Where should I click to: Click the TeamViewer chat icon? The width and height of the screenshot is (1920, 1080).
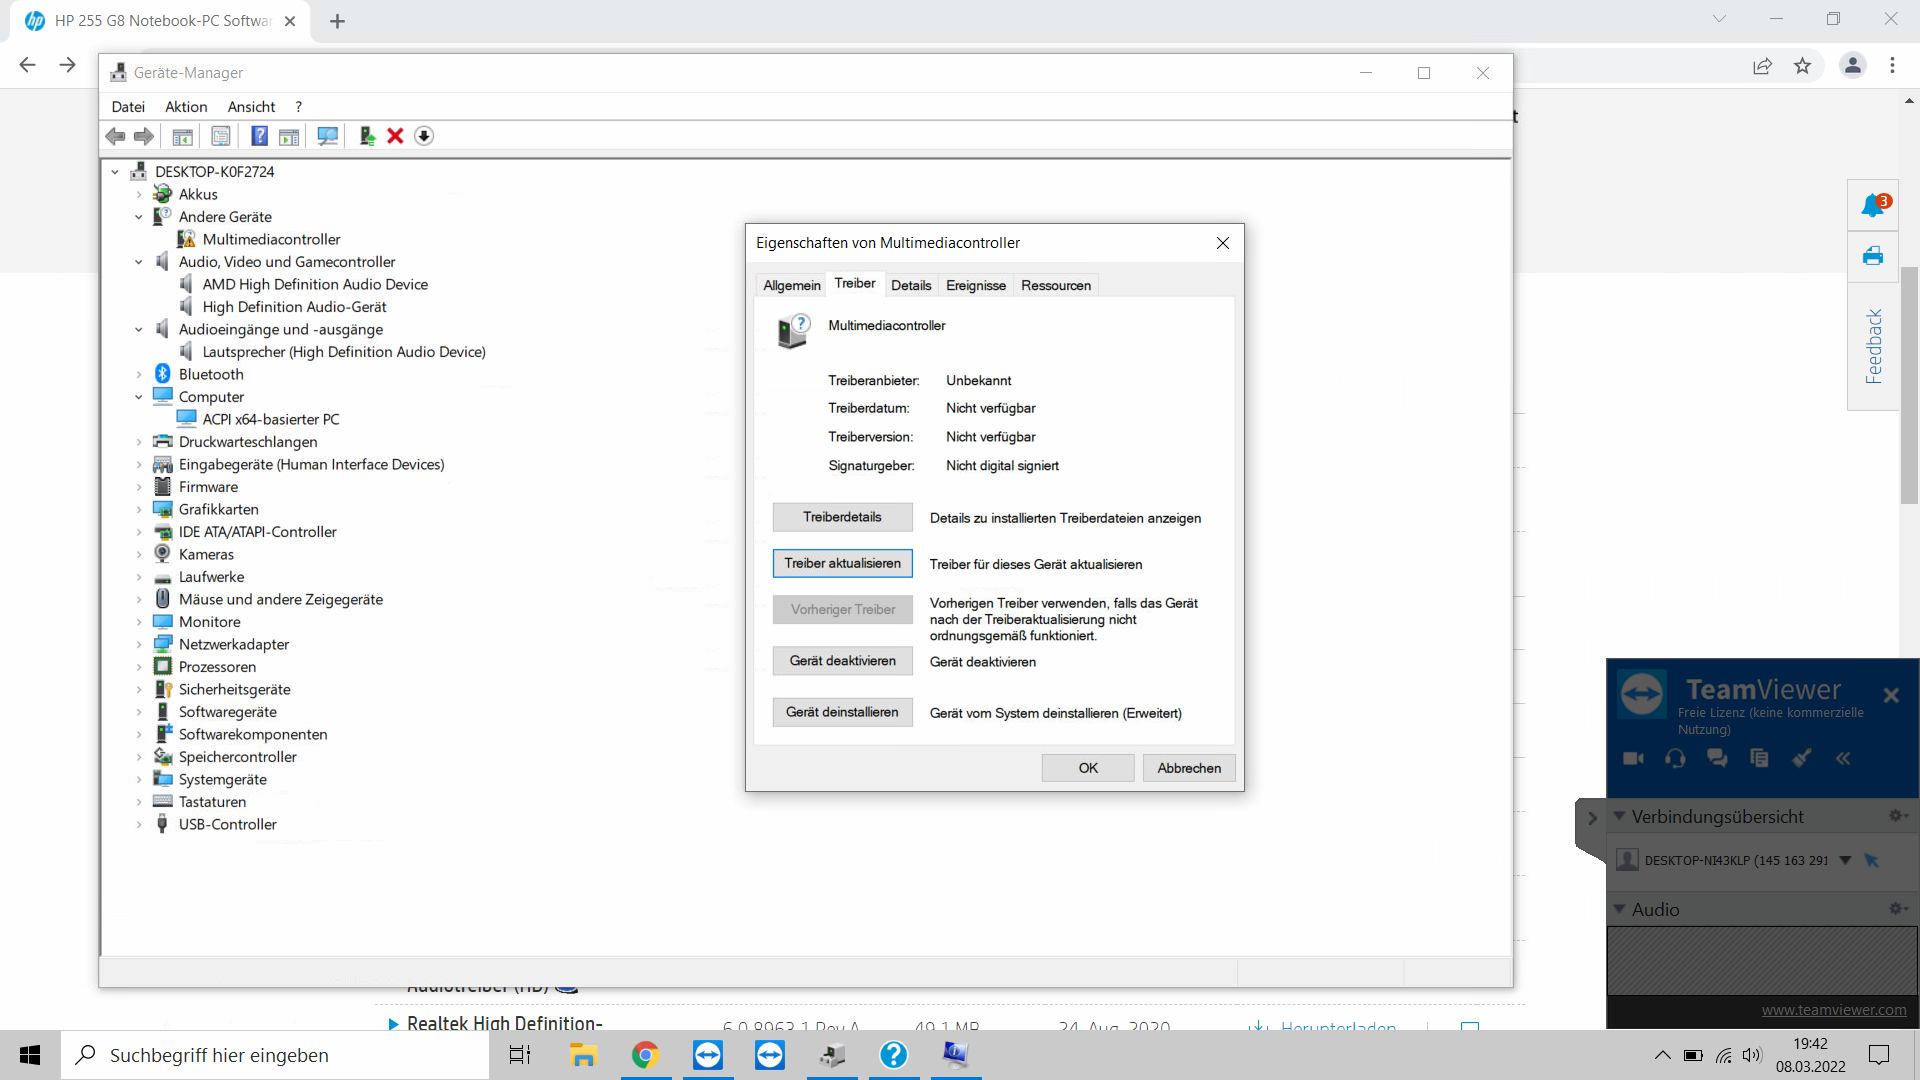(x=1717, y=758)
